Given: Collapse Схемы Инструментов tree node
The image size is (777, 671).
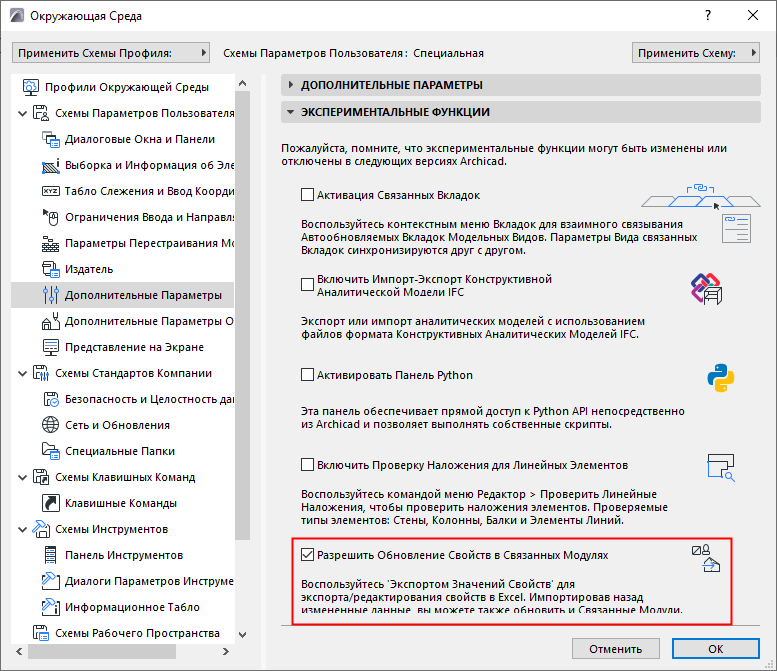Looking at the screenshot, I should tap(22, 530).
